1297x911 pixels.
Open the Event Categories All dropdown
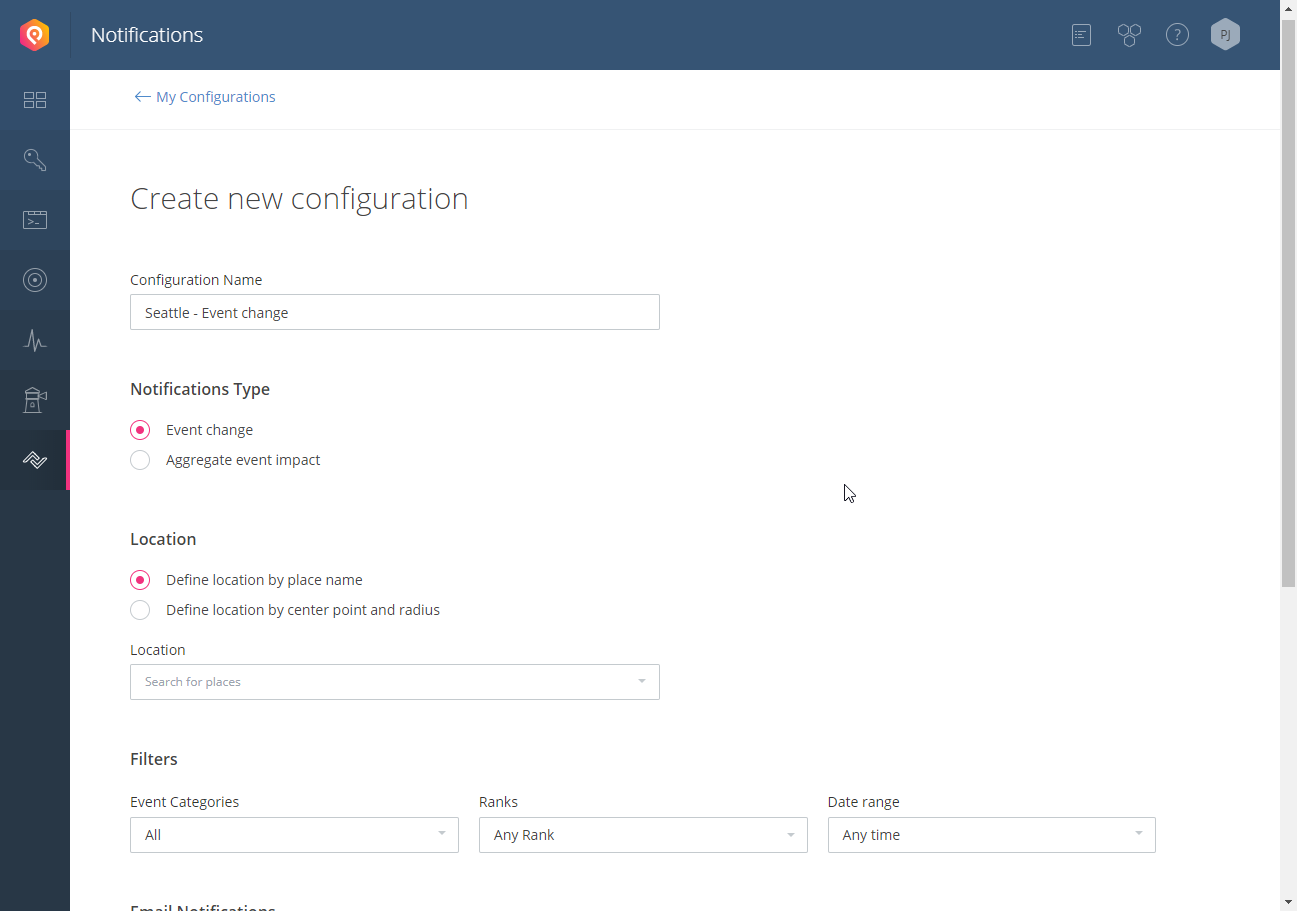point(294,835)
